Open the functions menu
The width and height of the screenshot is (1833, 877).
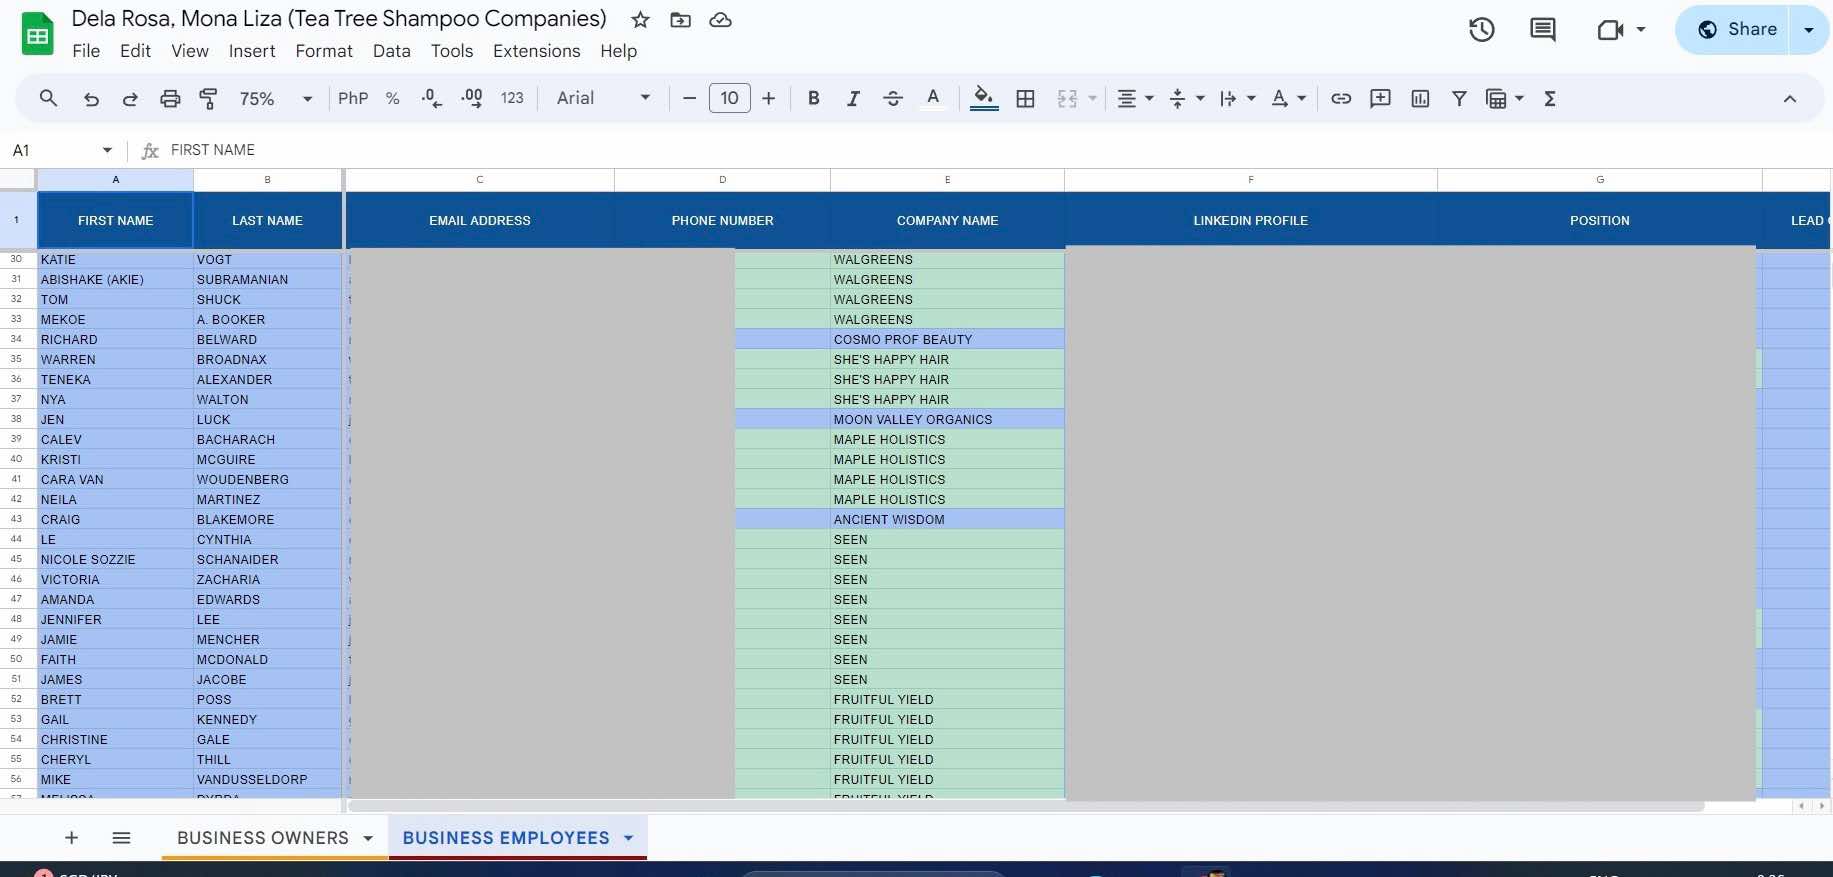coord(1550,98)
